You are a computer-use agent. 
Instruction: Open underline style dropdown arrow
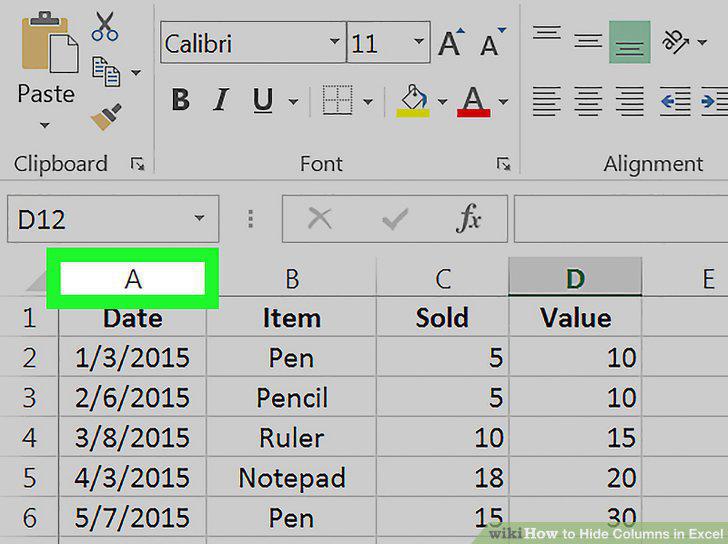point(293,101)
